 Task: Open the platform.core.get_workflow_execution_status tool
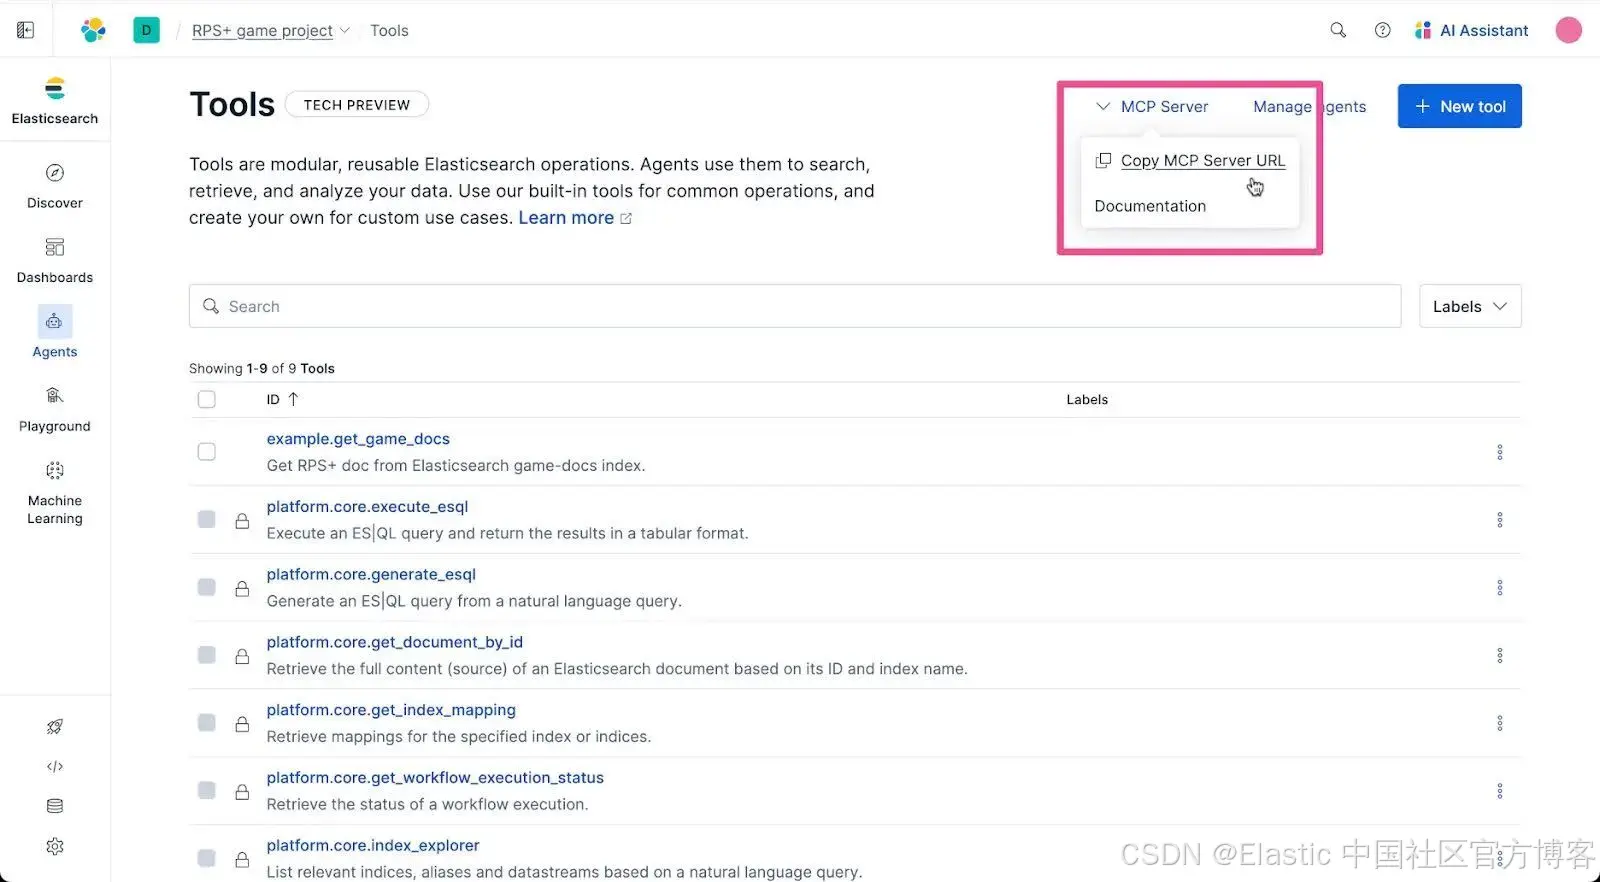pyautogui.click(x=435, y=777)
